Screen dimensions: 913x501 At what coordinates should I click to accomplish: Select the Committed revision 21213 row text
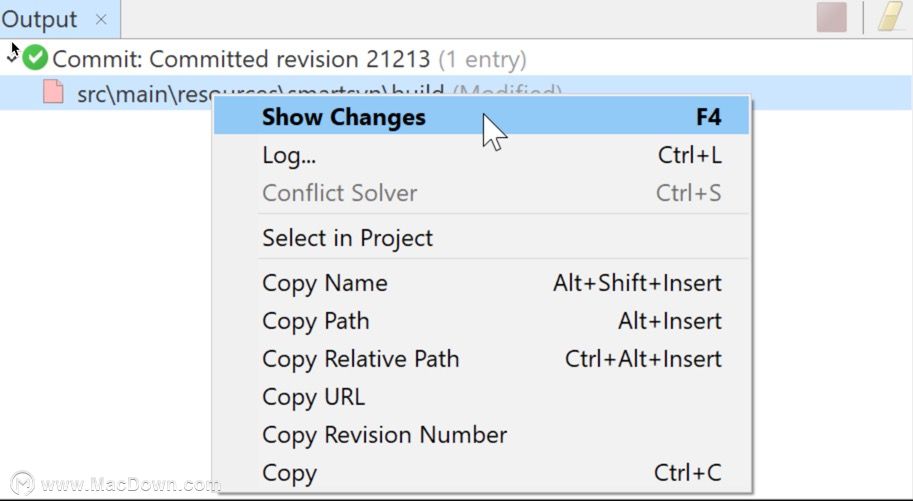tap(240, 59)
